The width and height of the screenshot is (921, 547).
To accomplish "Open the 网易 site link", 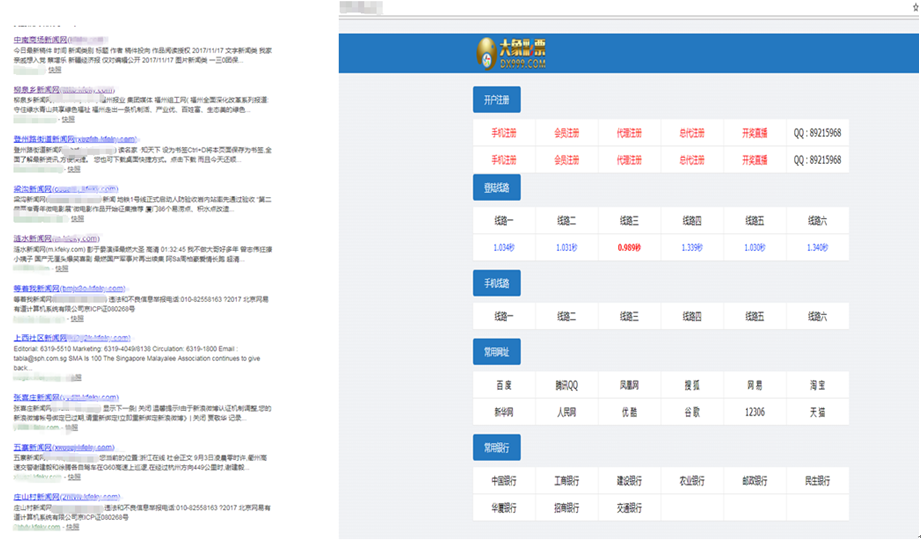I will tap(755, 385).
